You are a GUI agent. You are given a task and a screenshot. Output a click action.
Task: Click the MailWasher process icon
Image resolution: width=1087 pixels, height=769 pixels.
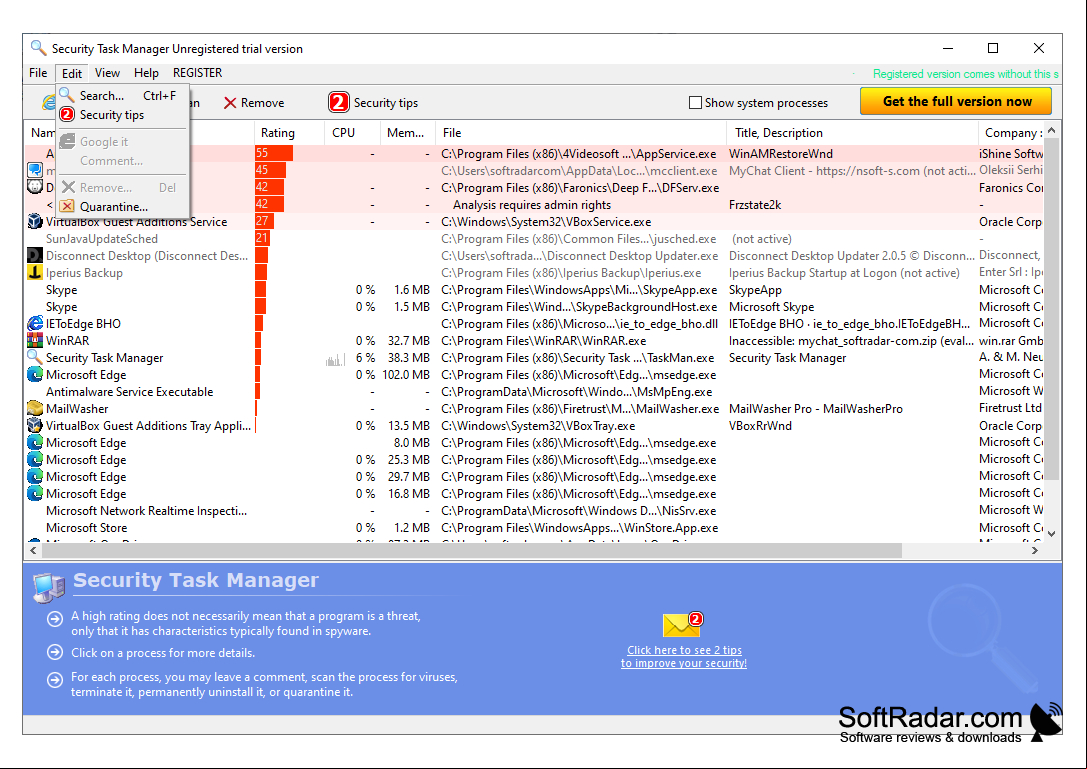pos(35,408)
